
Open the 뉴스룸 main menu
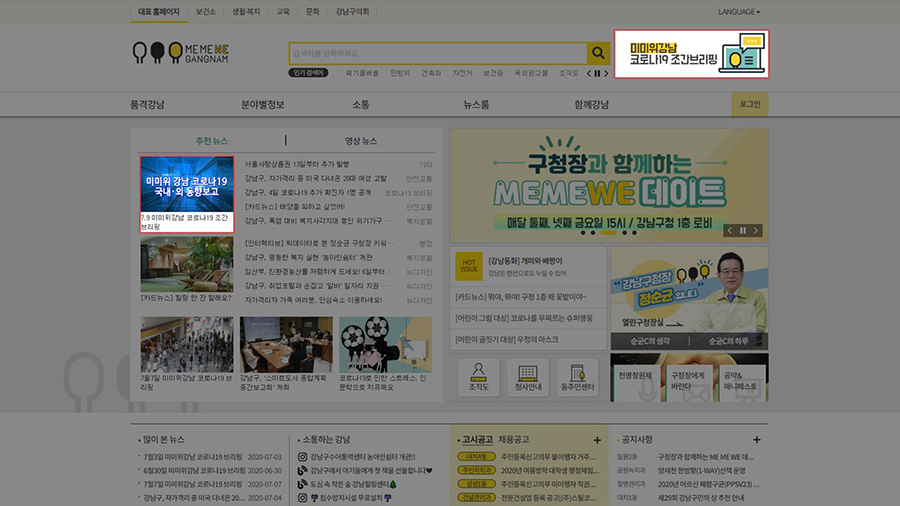[x=476, y=104]
